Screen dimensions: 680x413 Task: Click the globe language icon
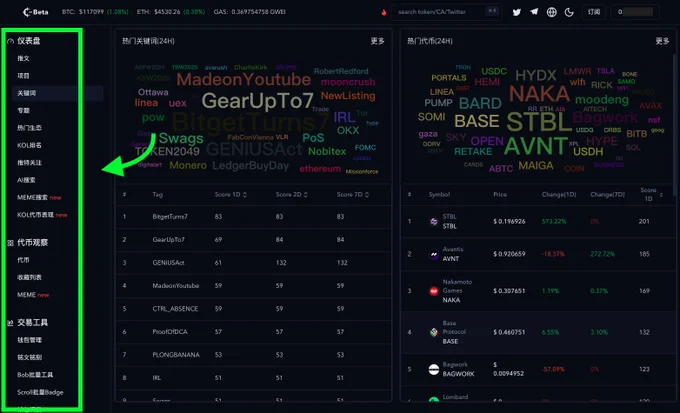(x=551, y=12)
